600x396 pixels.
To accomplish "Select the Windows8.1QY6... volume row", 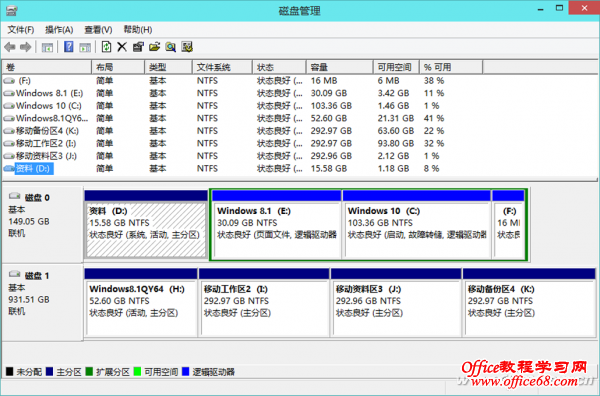I will click(x=300, y=119).
